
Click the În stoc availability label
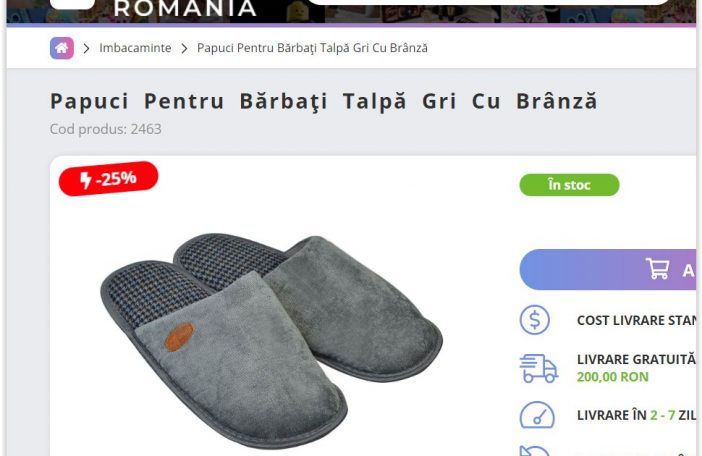coord(569,185)
